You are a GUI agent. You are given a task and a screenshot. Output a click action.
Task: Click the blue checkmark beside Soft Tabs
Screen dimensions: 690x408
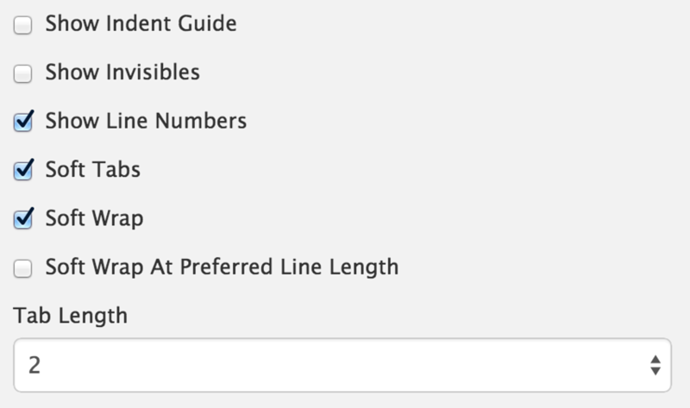coord(24,170)
